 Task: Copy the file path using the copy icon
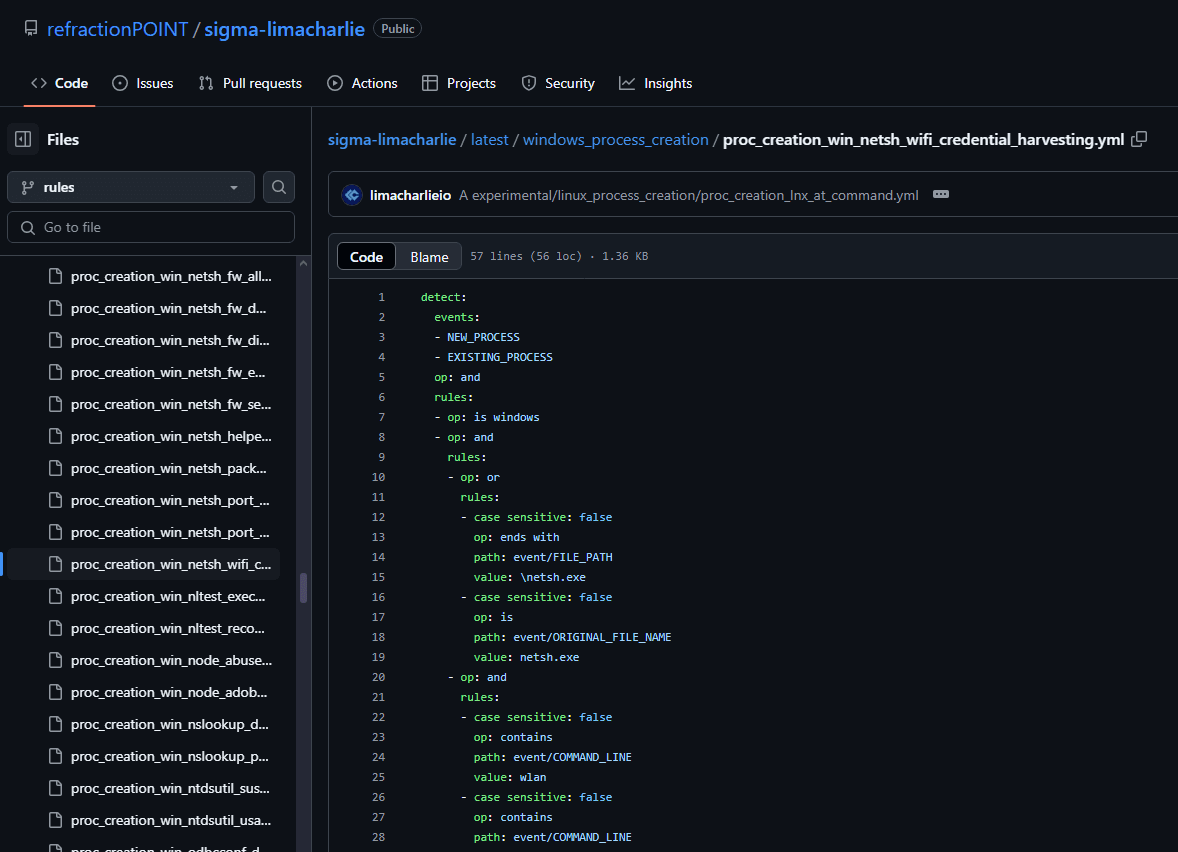1139,139
